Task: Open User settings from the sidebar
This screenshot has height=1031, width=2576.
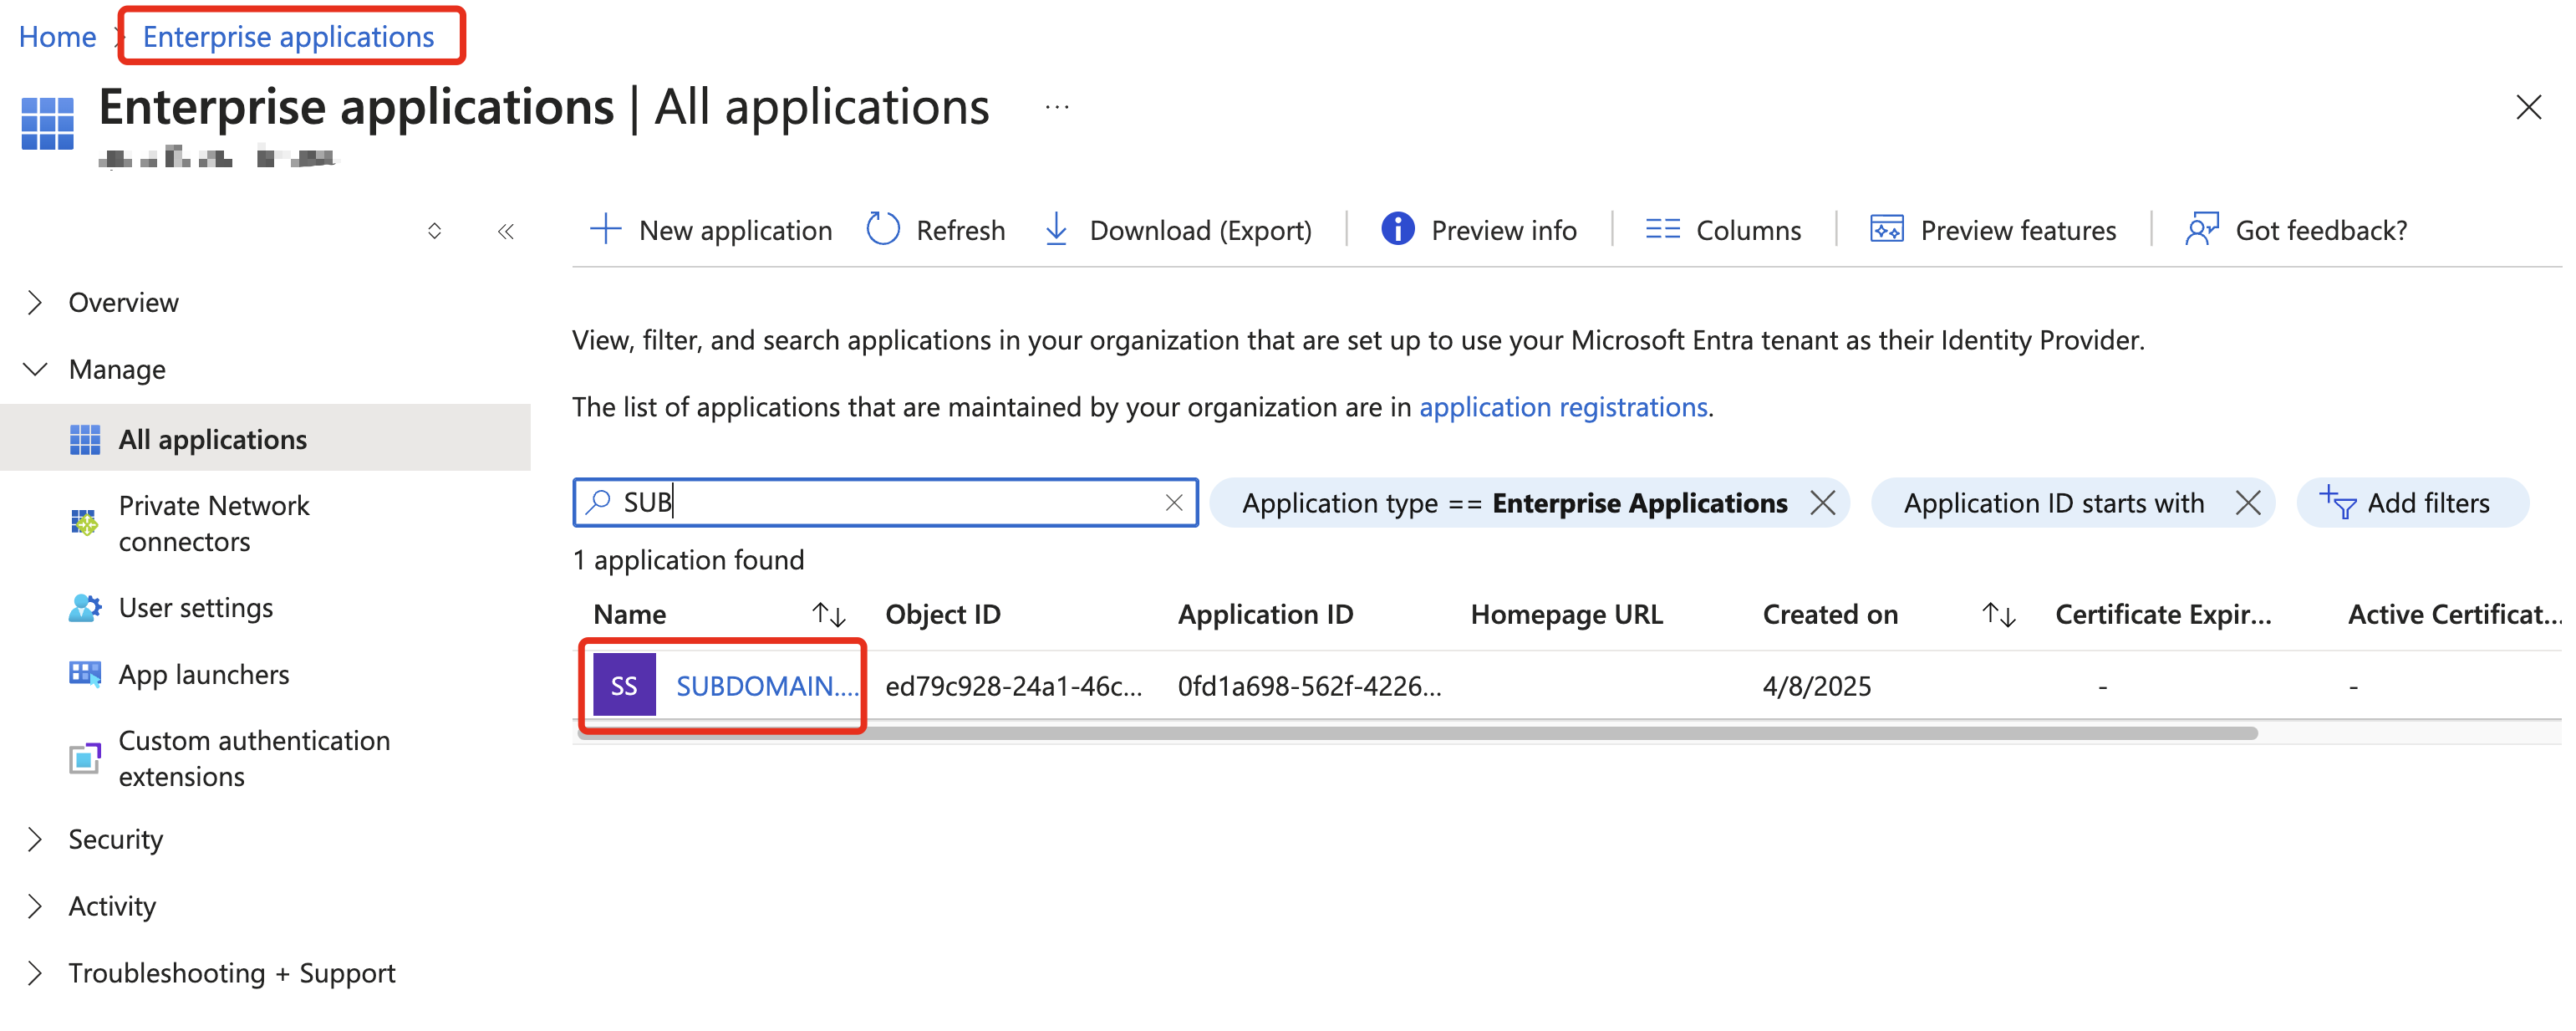Action: pyautogui.click(x=196, y=607)
